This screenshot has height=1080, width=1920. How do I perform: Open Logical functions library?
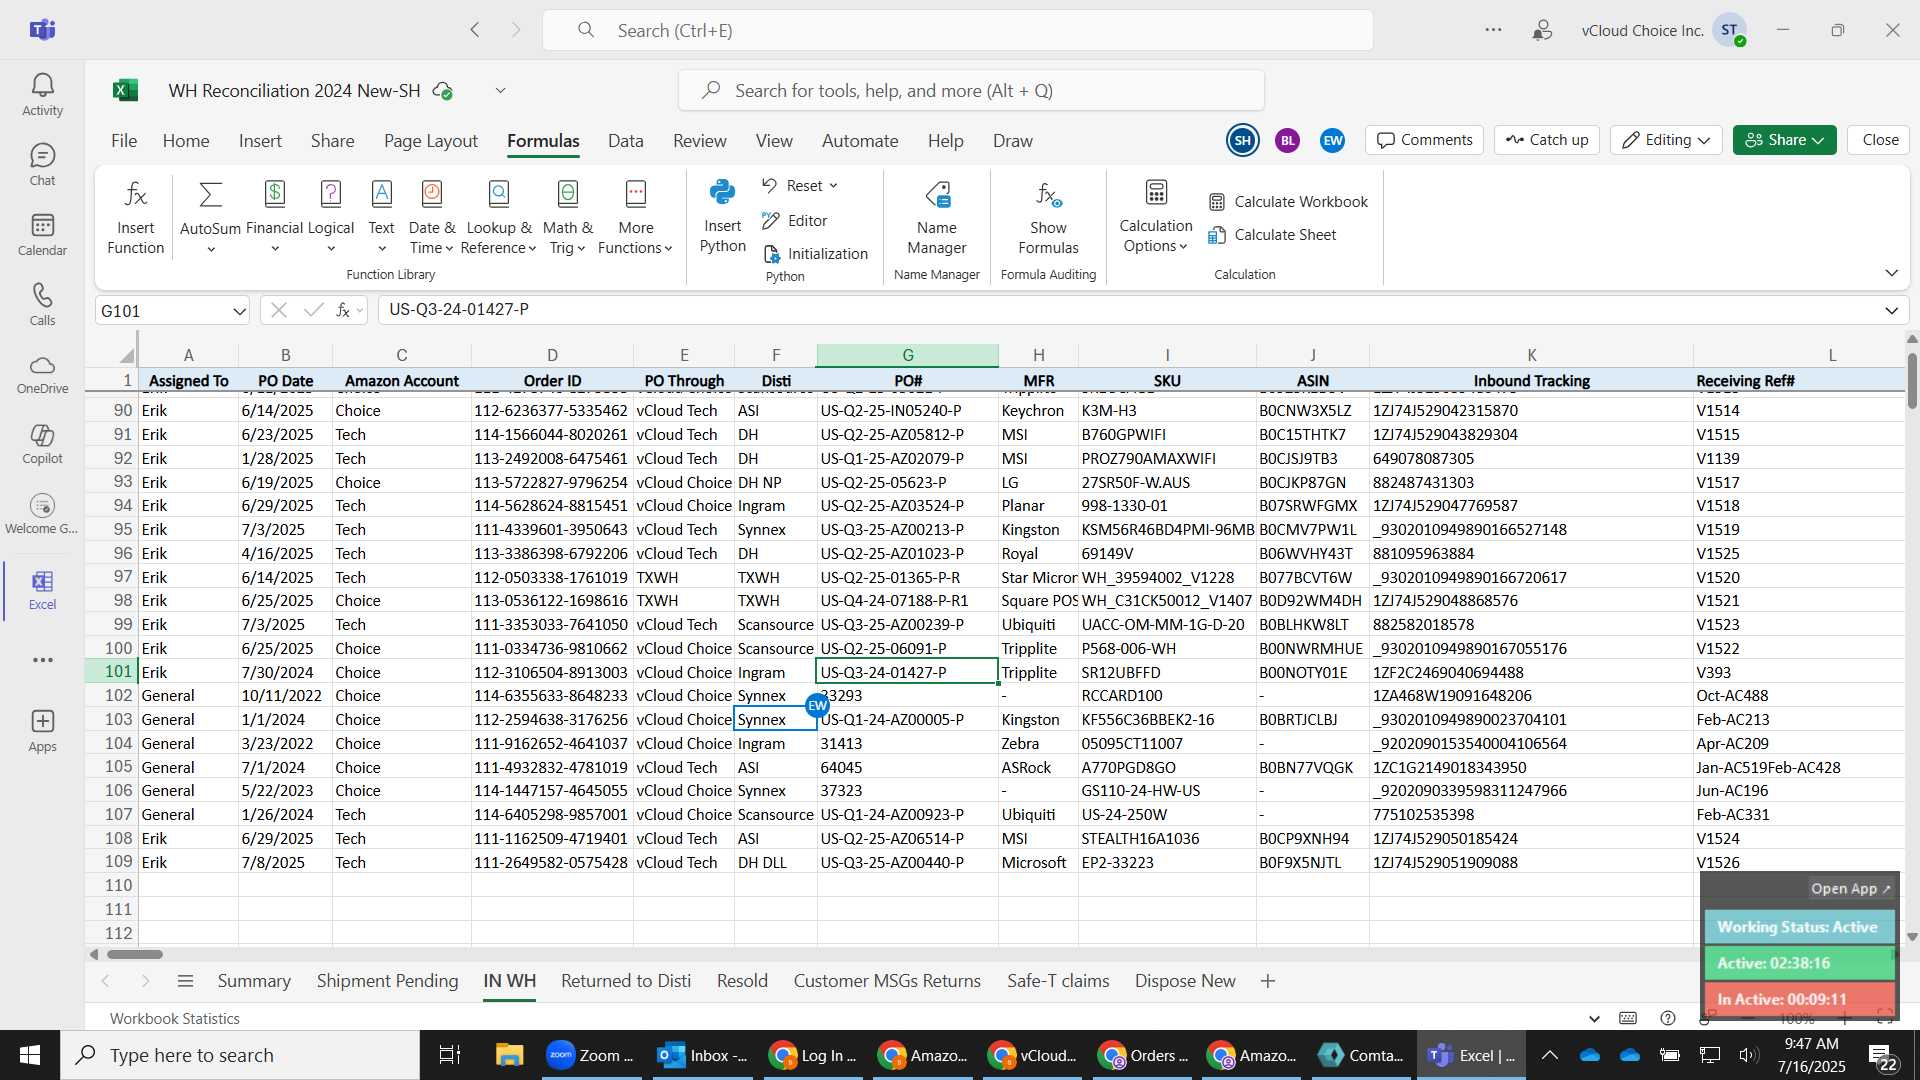click(331, 218)
